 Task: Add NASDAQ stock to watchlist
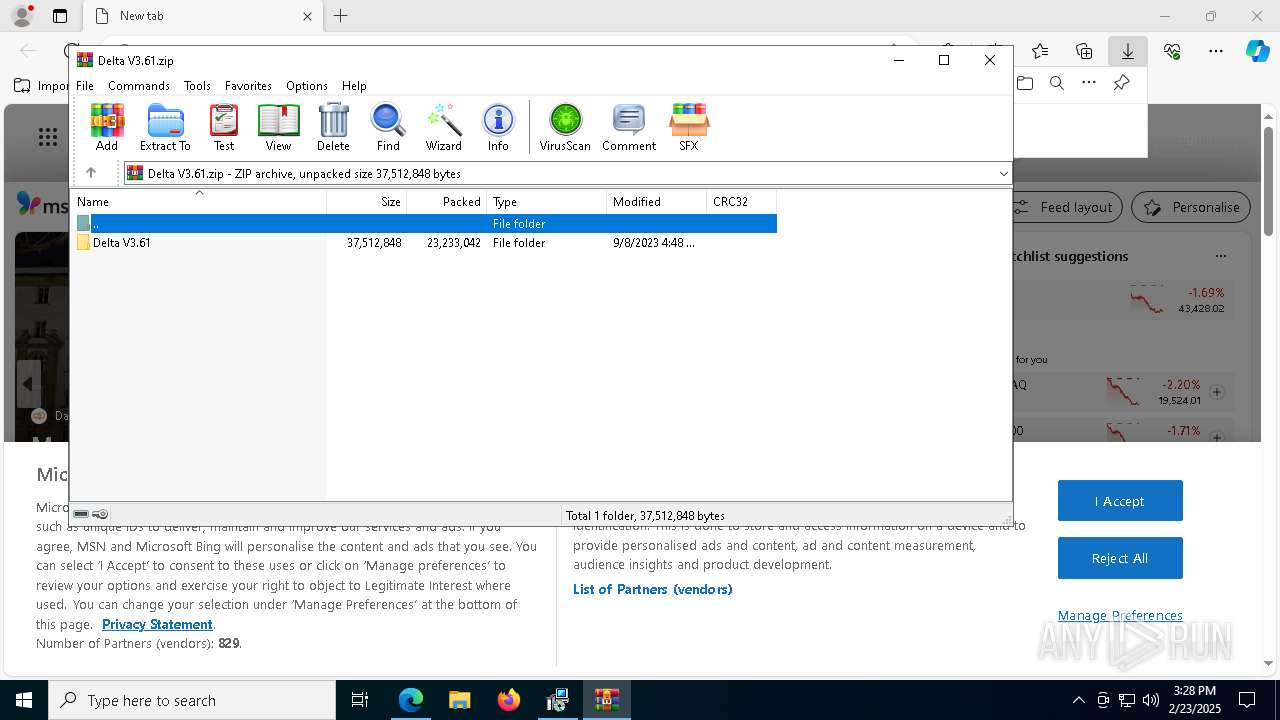click(1217, 392)
